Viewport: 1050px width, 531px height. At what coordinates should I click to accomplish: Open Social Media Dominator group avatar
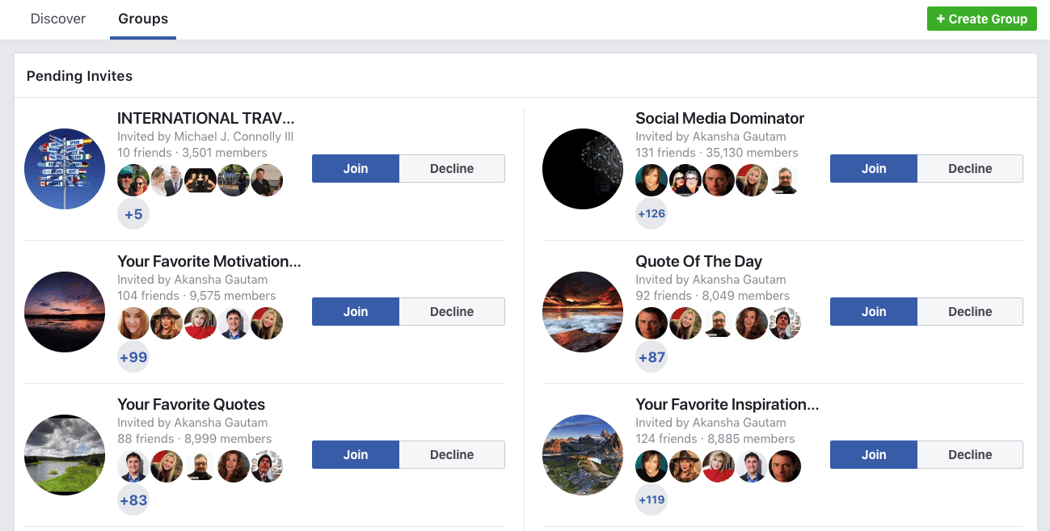click(582, 169)
